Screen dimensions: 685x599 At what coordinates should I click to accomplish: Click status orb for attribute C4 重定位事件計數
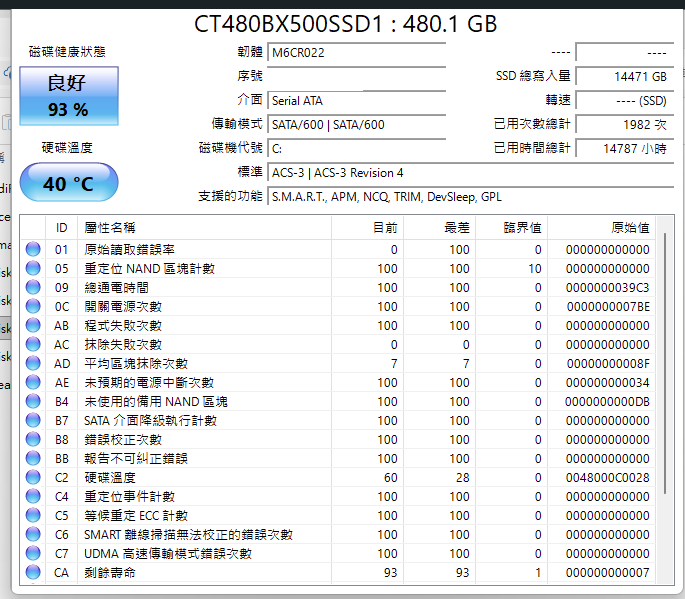[x=33, y=496]
